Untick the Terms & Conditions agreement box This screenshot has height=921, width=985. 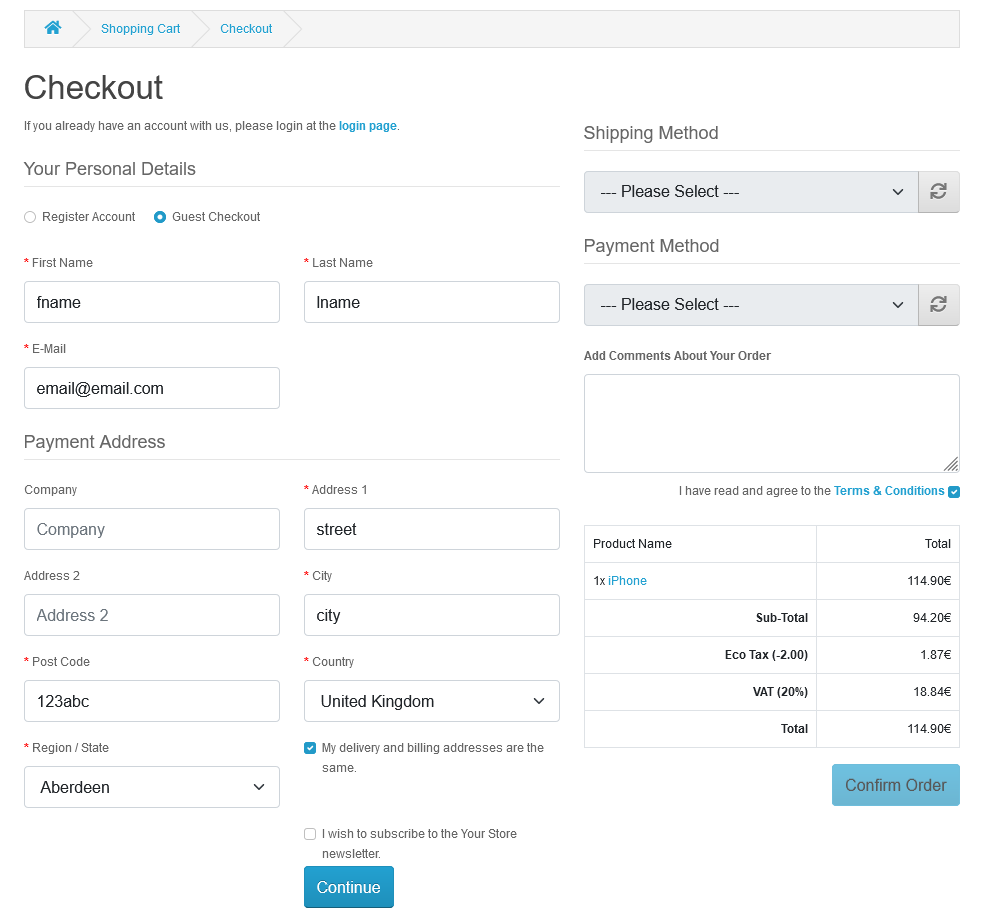(x=954, y=491)
